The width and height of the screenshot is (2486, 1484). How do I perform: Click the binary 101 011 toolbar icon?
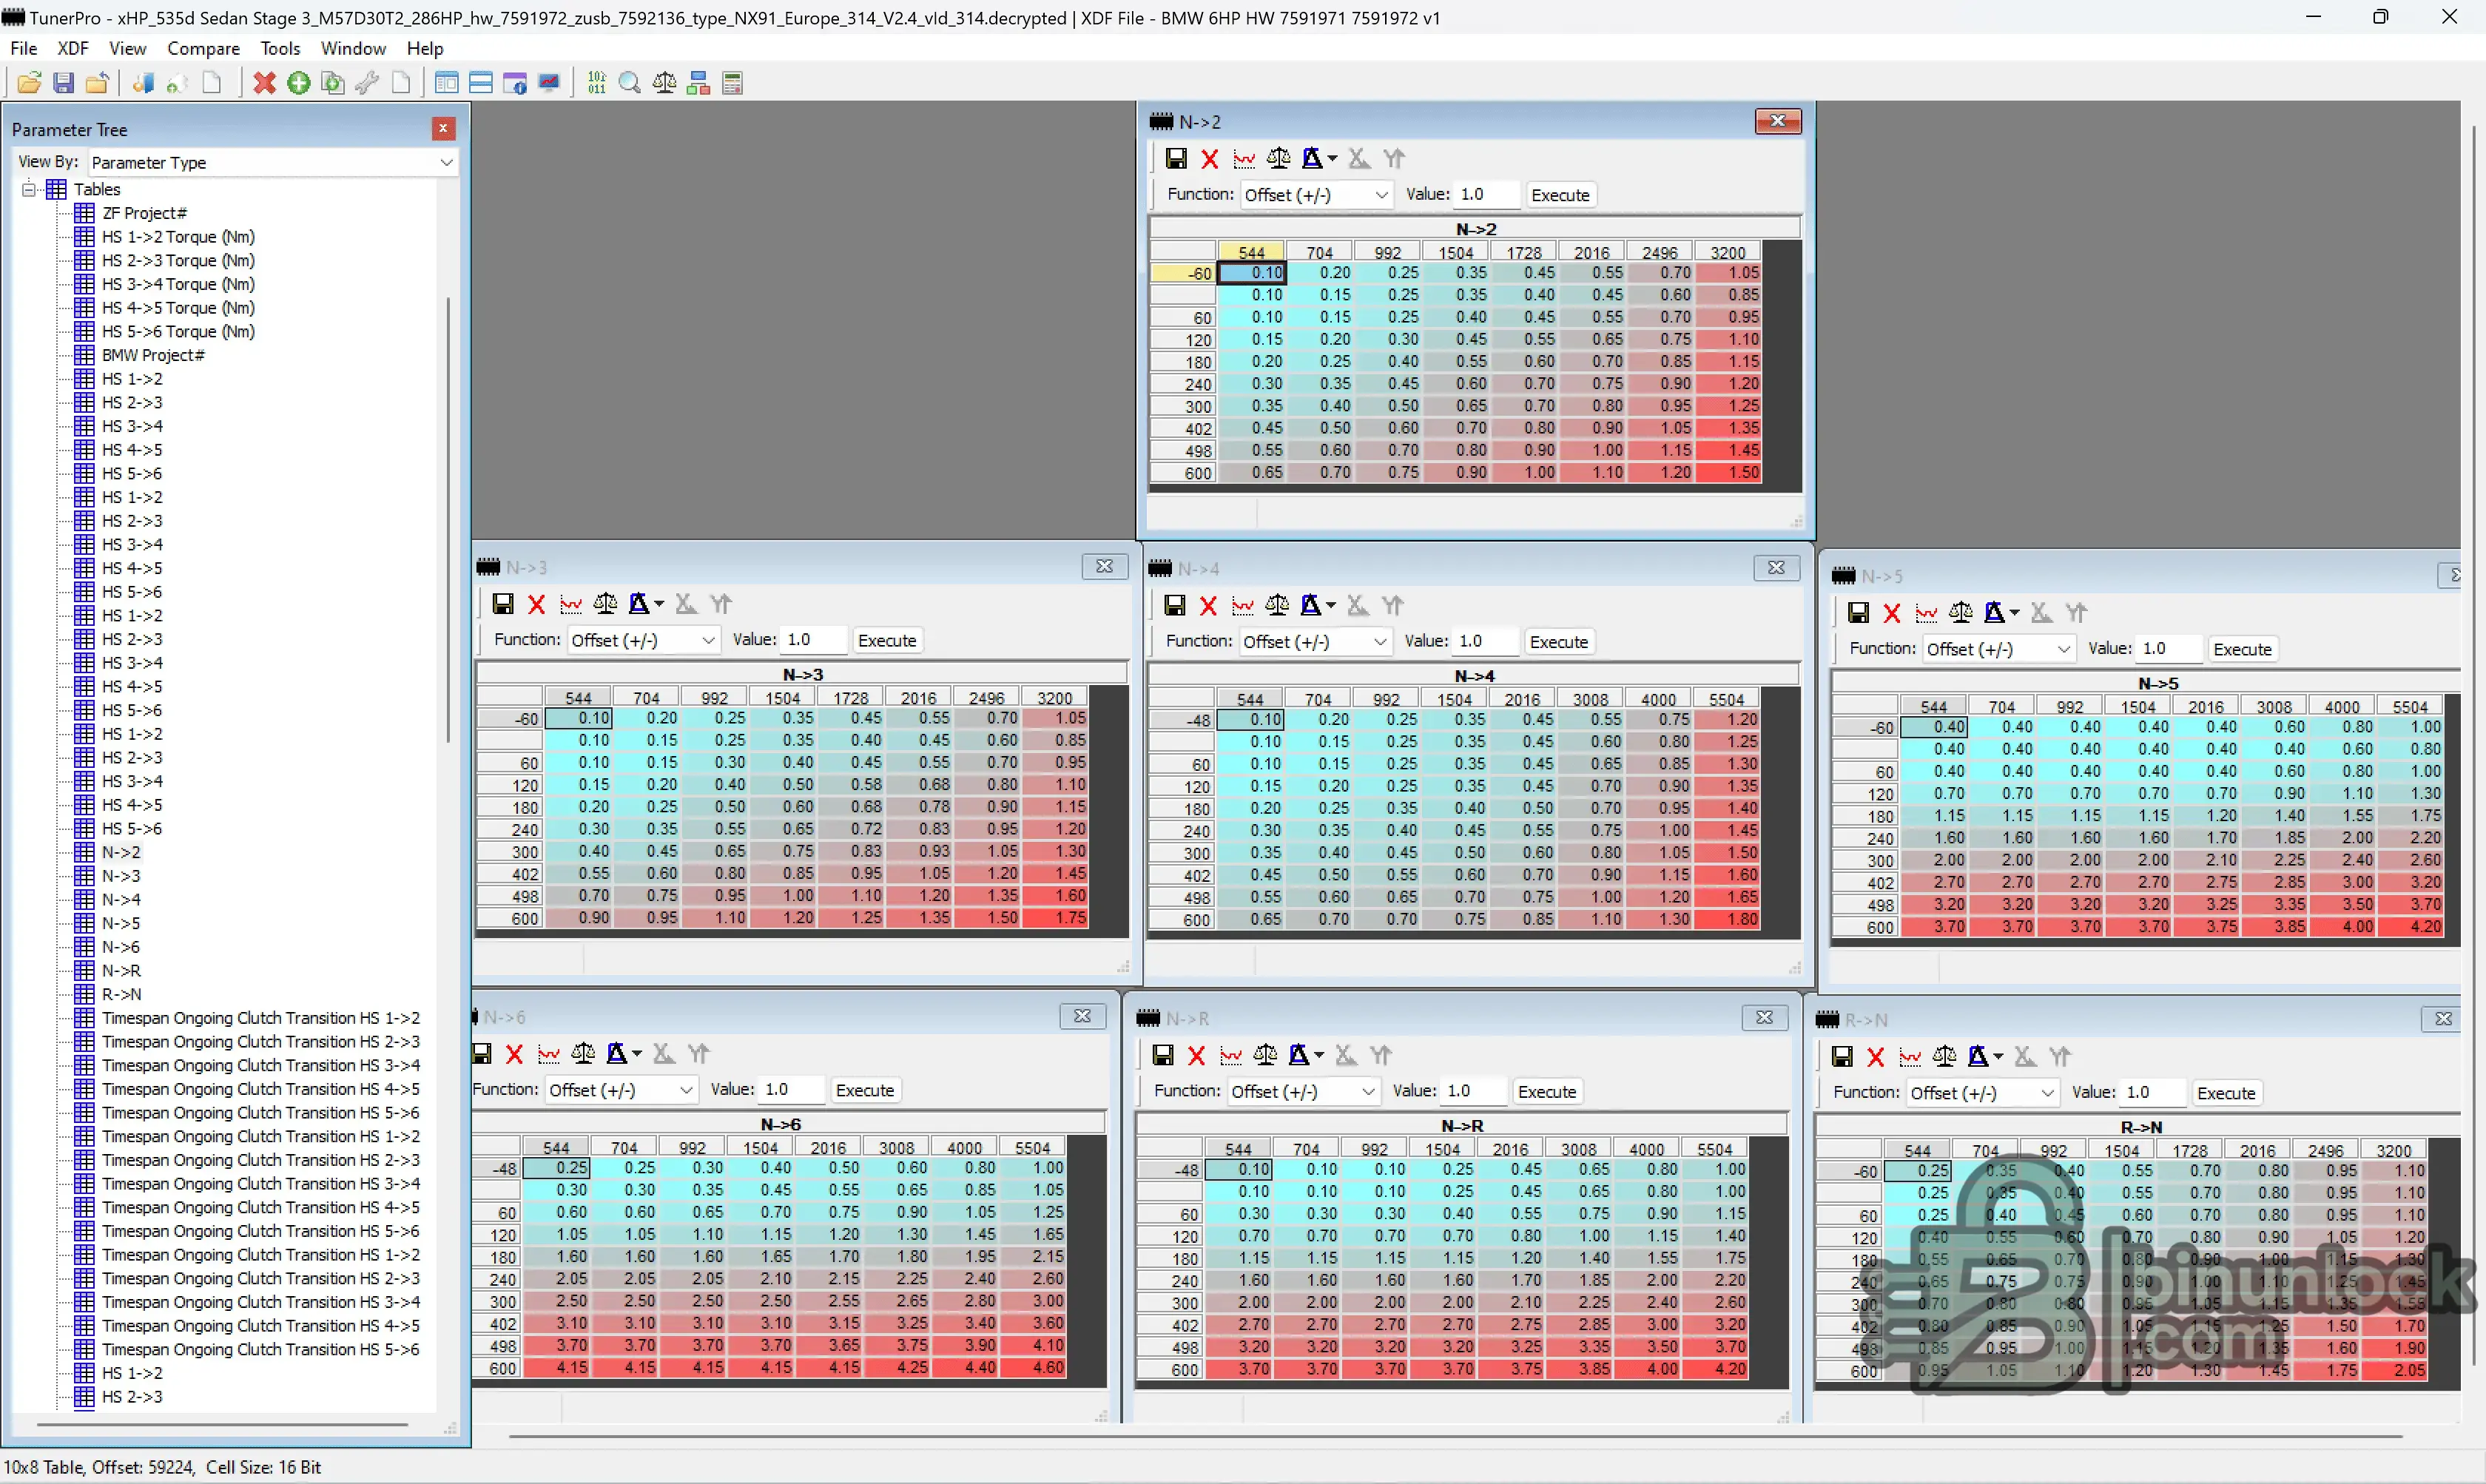click(x=596, y=83)
